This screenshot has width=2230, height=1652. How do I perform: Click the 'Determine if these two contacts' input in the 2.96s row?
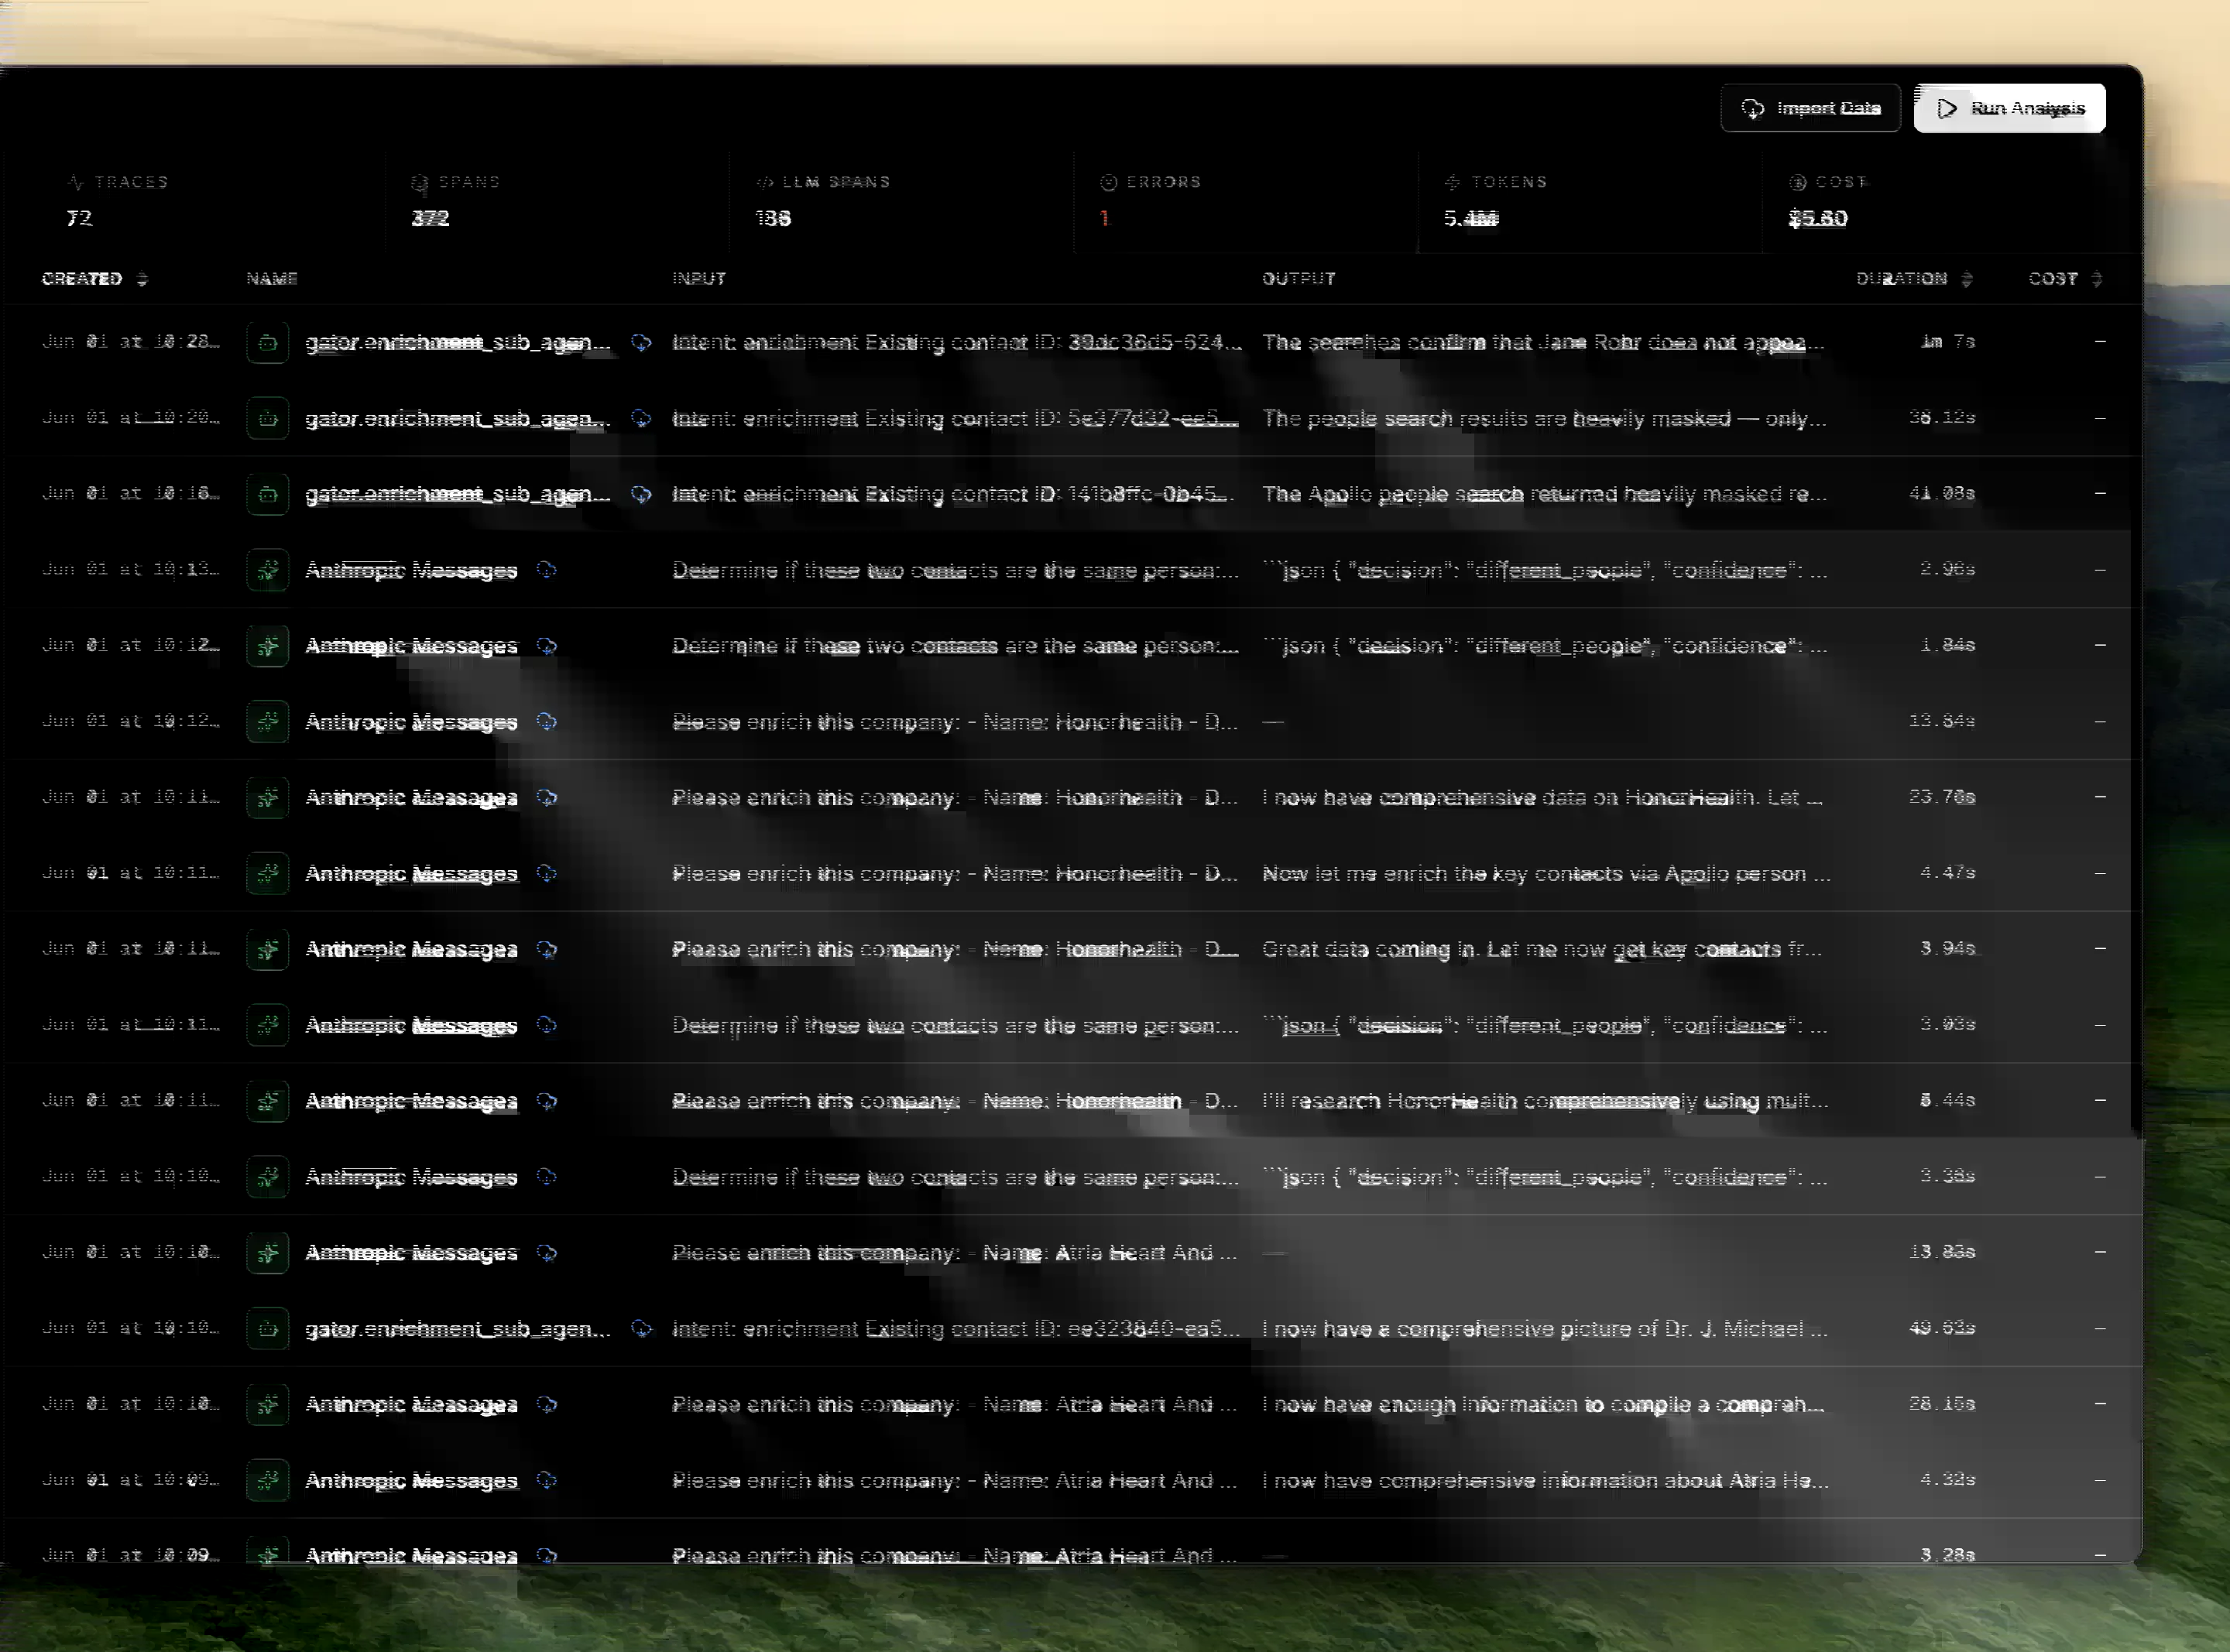coord(955,570)
